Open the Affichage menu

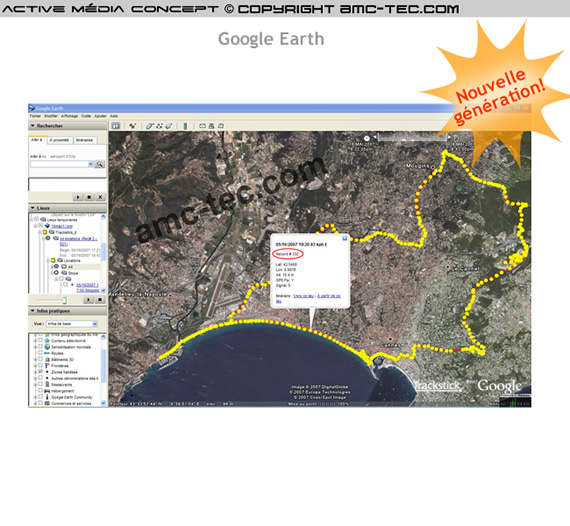69,116
